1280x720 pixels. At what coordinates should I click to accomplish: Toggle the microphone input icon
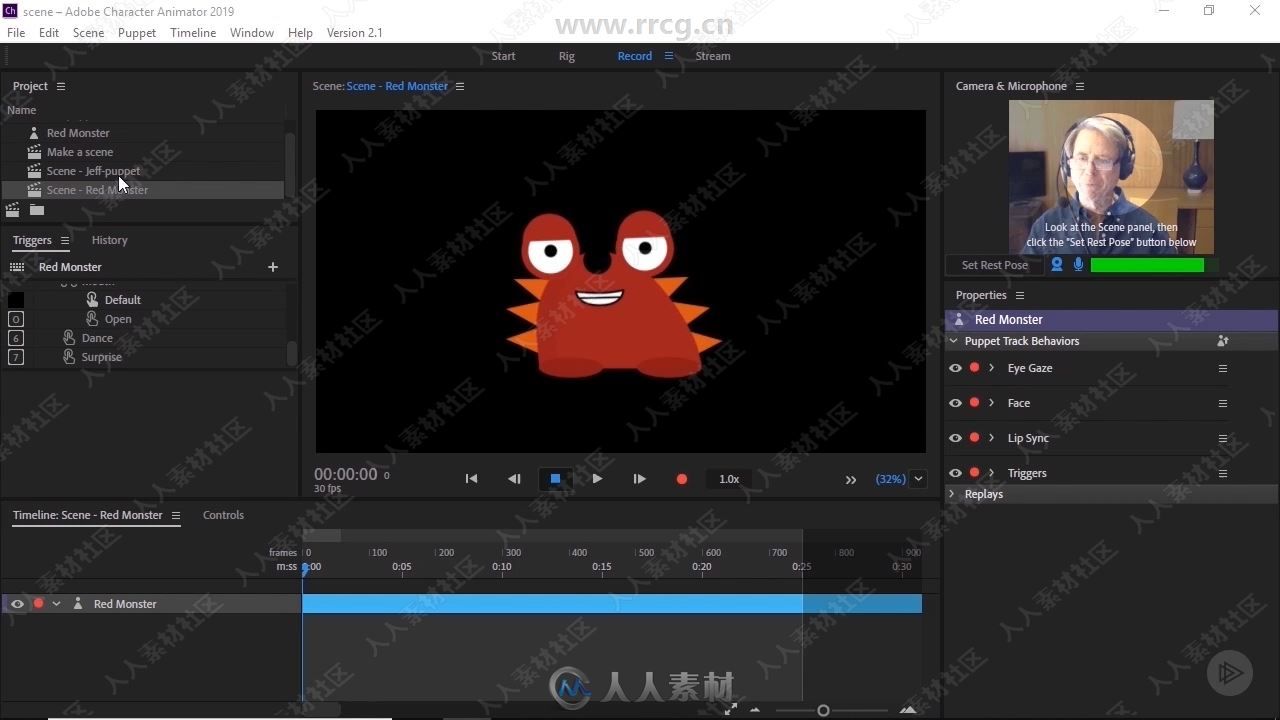click(x=1078, y=265)
